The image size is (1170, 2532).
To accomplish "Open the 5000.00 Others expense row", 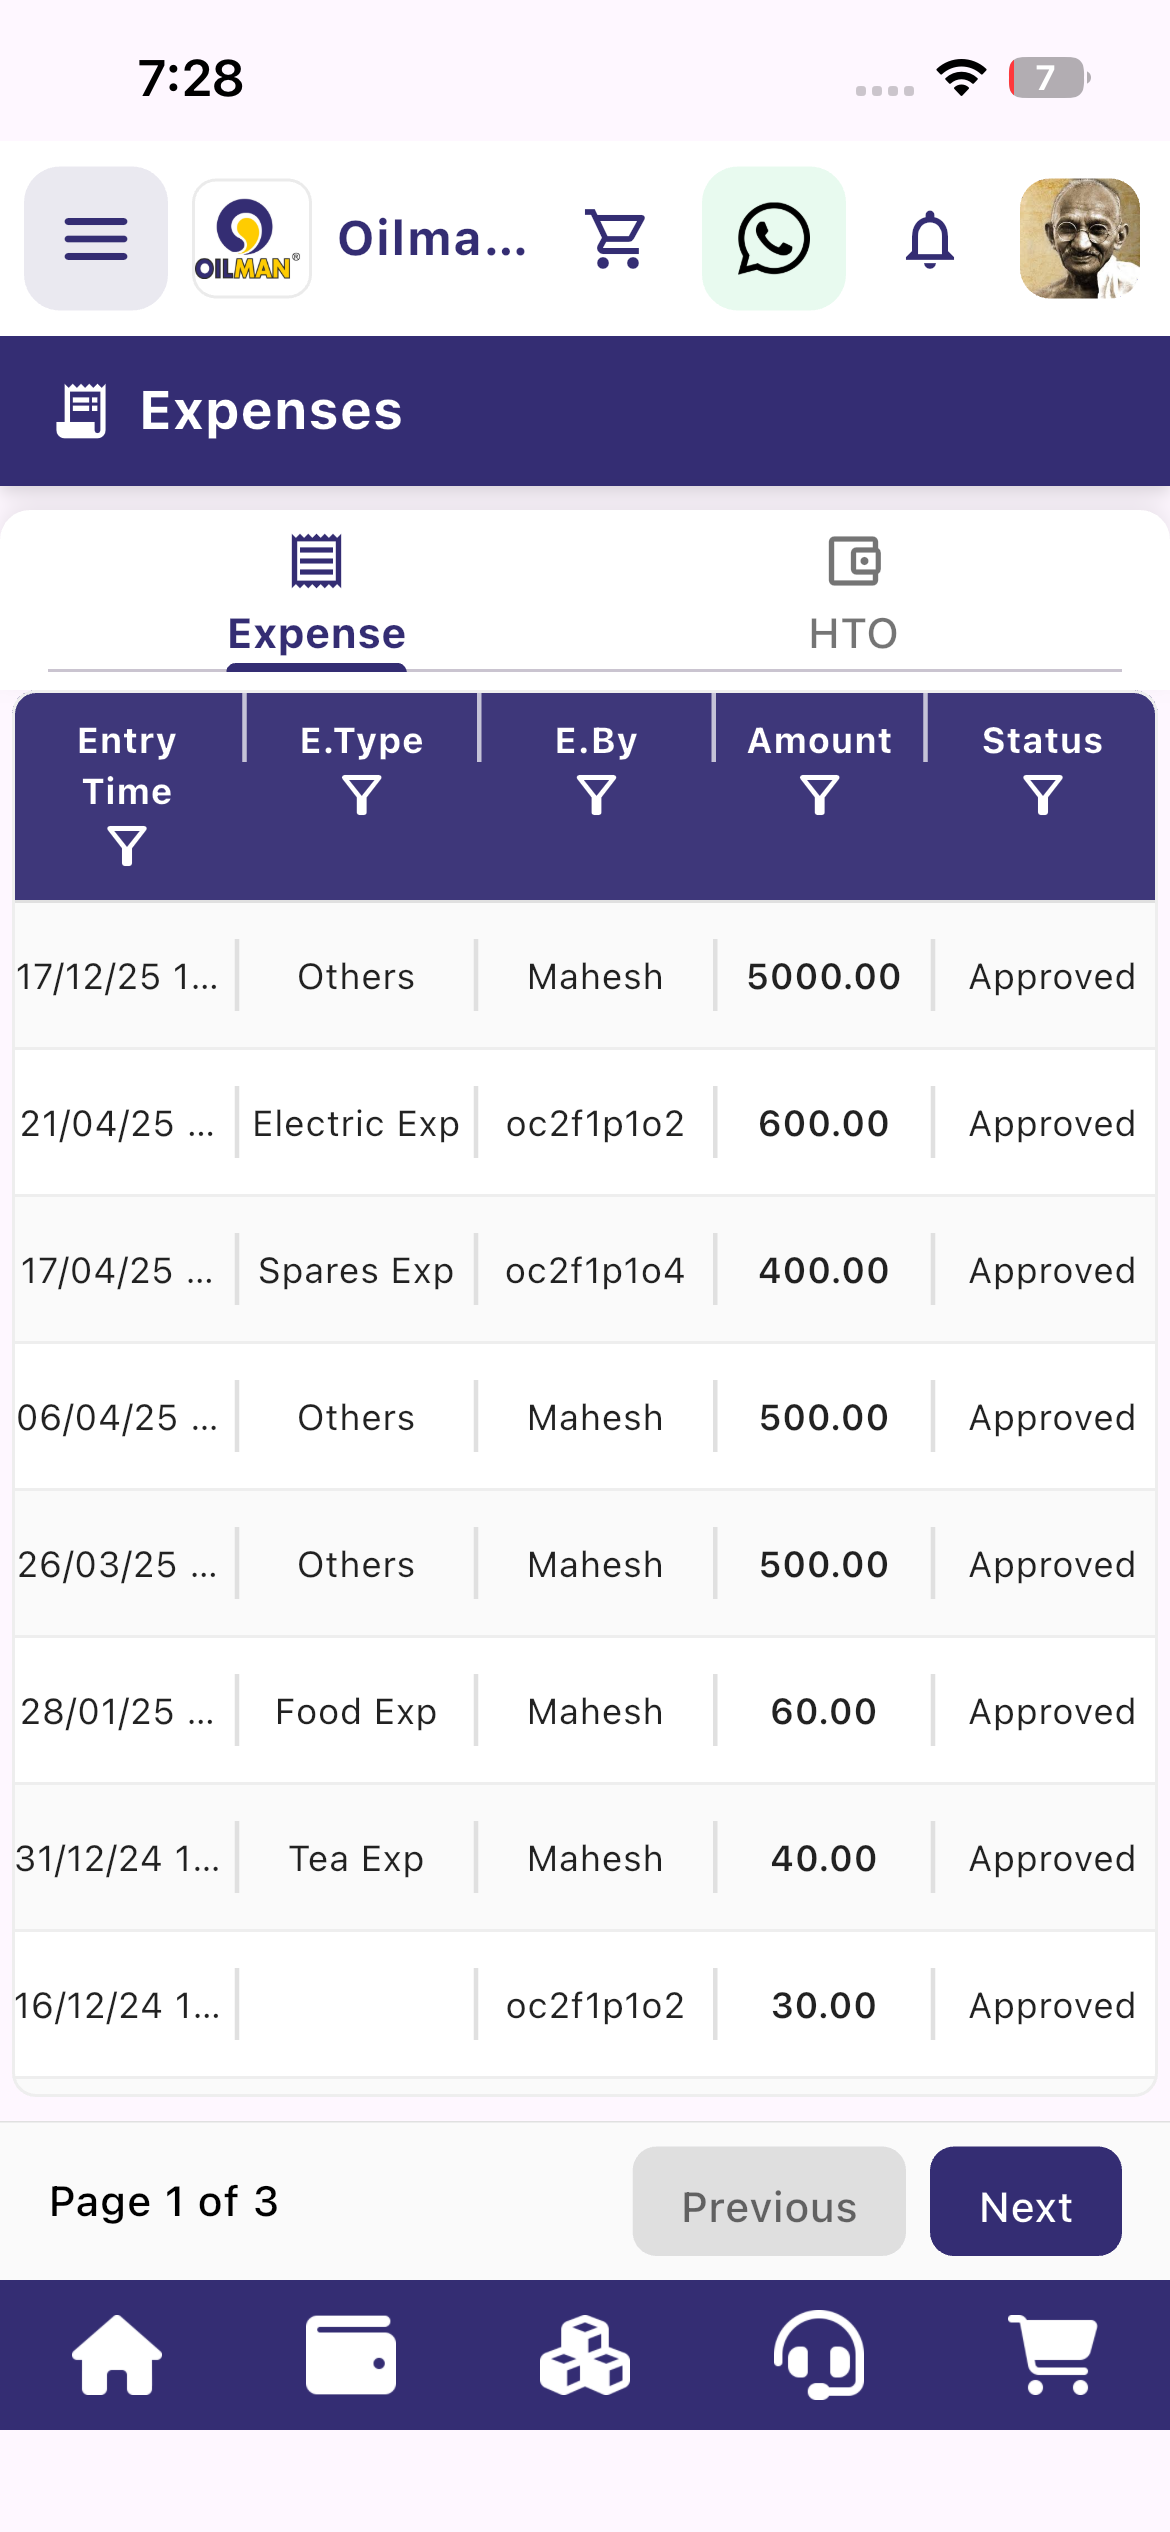I will tap(585, 976).
